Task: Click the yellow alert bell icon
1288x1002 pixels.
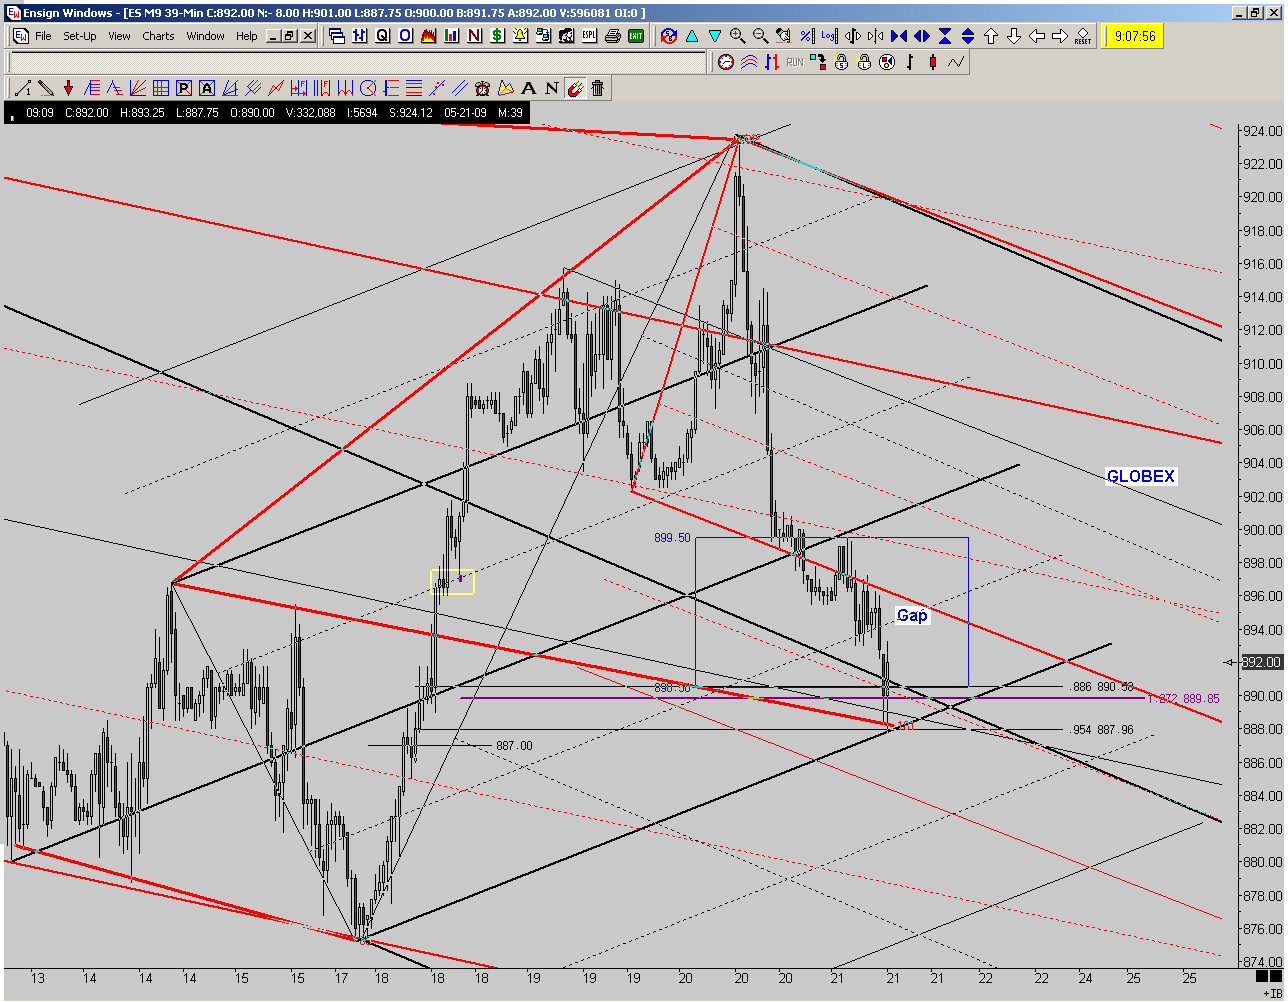Action: 520,36
